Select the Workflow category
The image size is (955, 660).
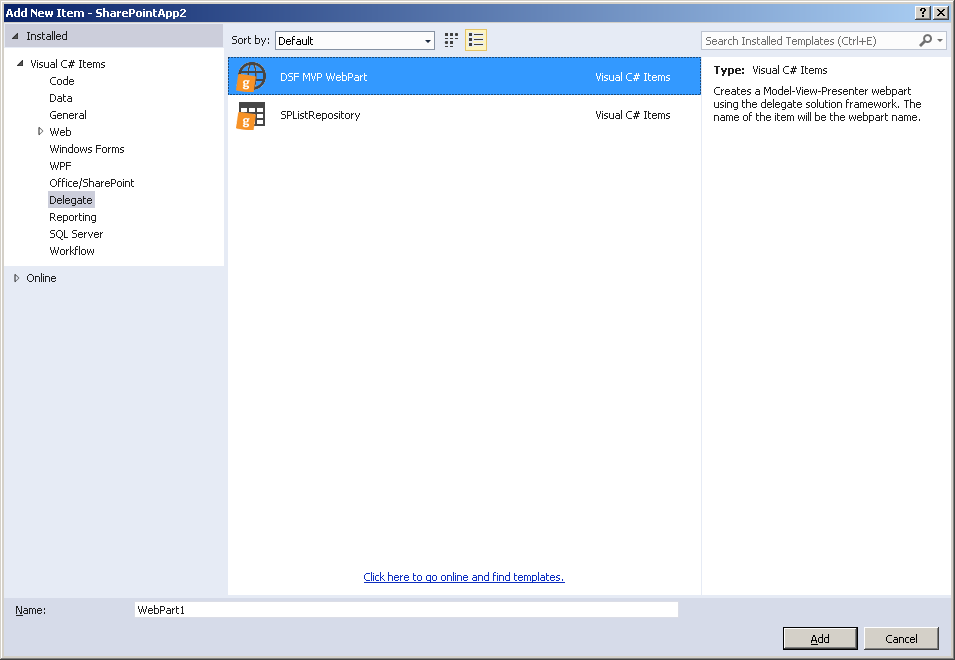[72, 251]
